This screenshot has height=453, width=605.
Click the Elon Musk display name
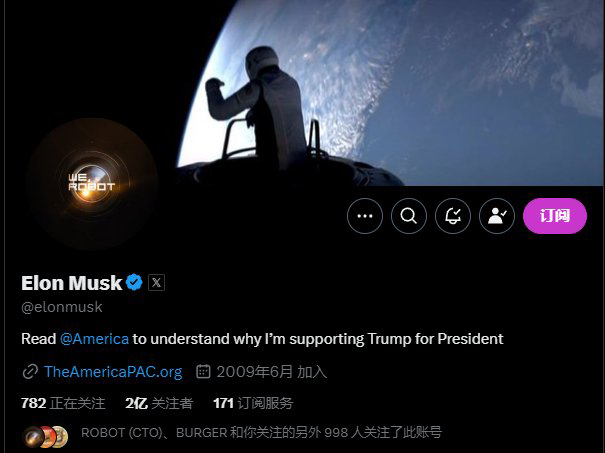[x=71, y=283]
